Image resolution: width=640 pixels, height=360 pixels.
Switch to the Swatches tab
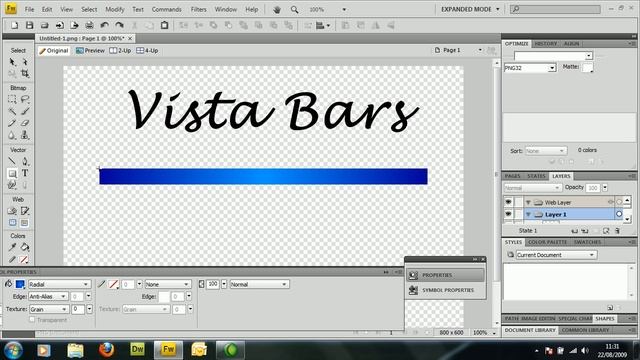coord(587,242)
